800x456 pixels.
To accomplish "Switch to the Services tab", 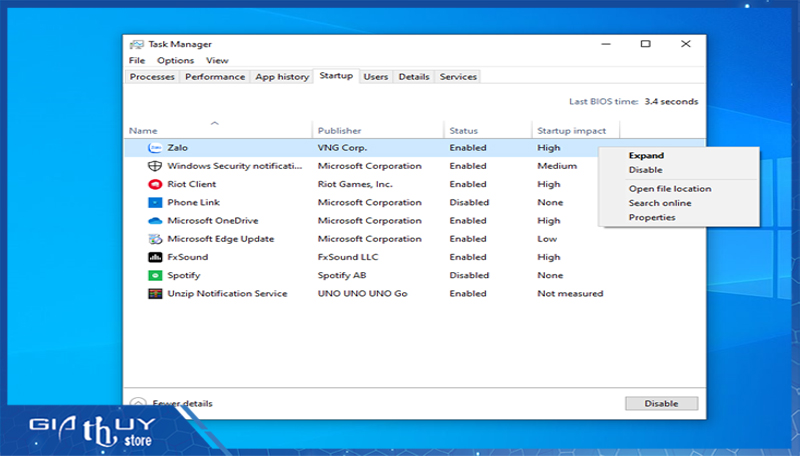I will (458, 77).
